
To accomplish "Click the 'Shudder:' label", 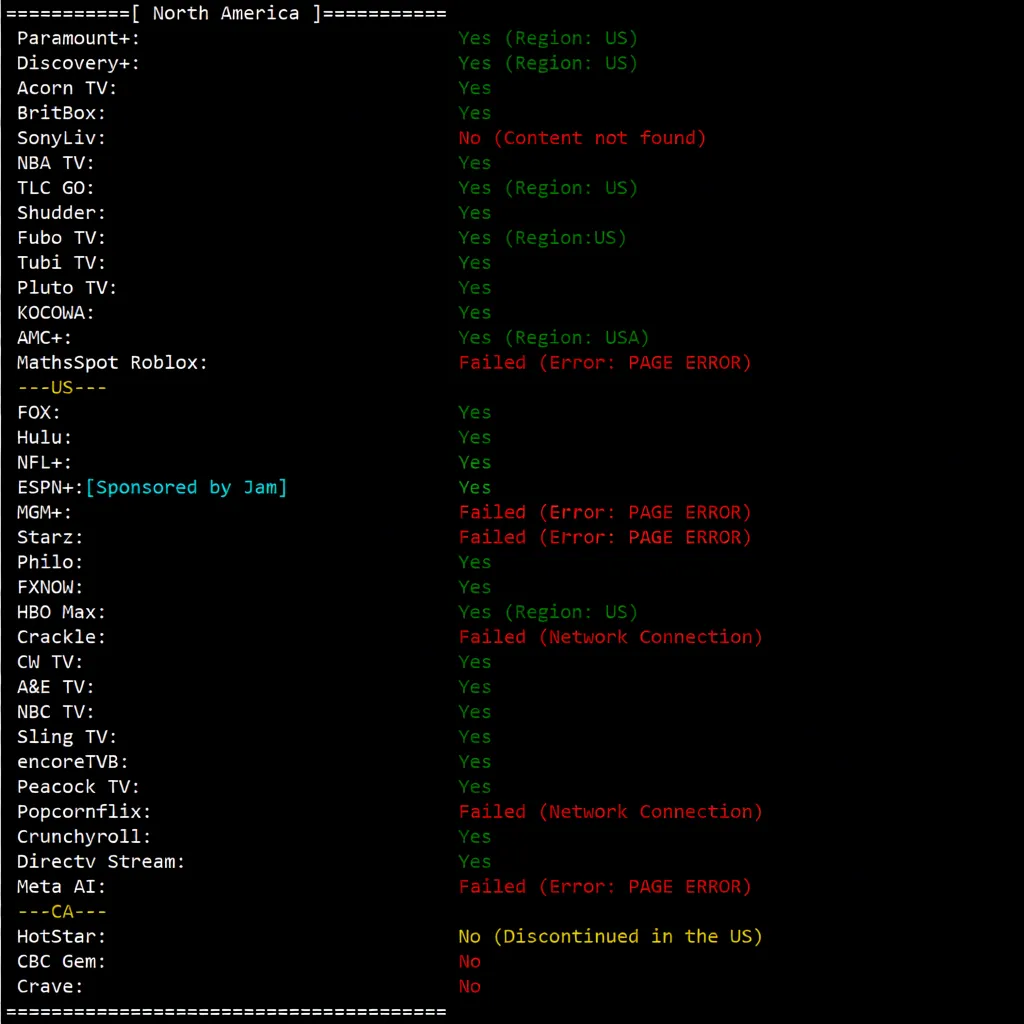I will (61, 212).
